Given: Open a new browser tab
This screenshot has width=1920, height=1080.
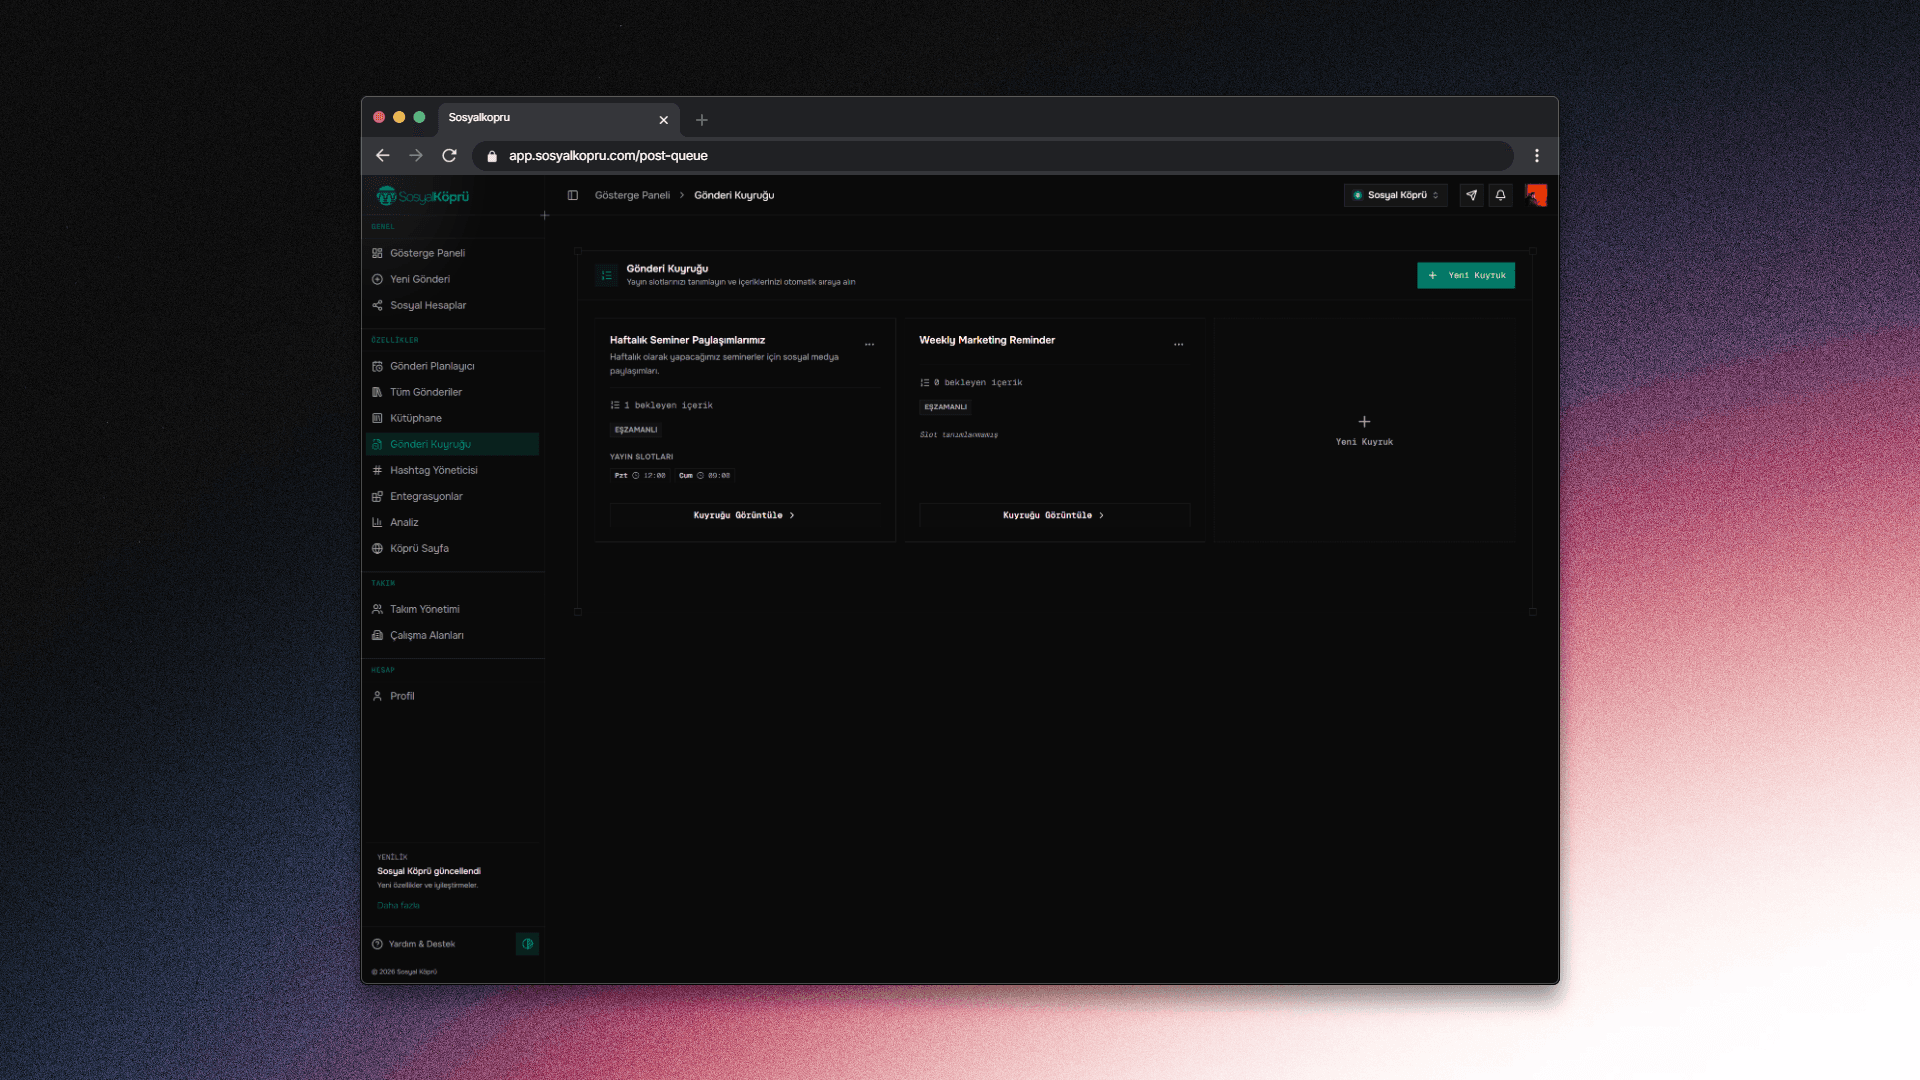Looking at the screenshot, I should [702, 120].
